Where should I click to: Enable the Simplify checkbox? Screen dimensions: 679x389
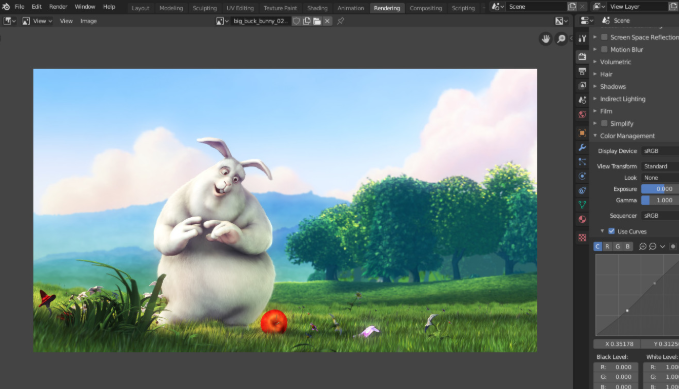click(x=604, y=123)
